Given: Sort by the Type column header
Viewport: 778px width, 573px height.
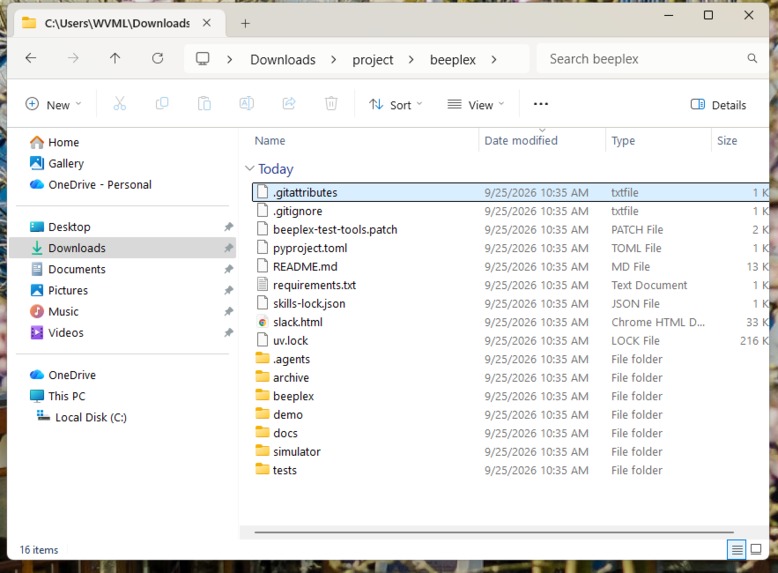Looking at the screenshot, I should pos(623,140).
